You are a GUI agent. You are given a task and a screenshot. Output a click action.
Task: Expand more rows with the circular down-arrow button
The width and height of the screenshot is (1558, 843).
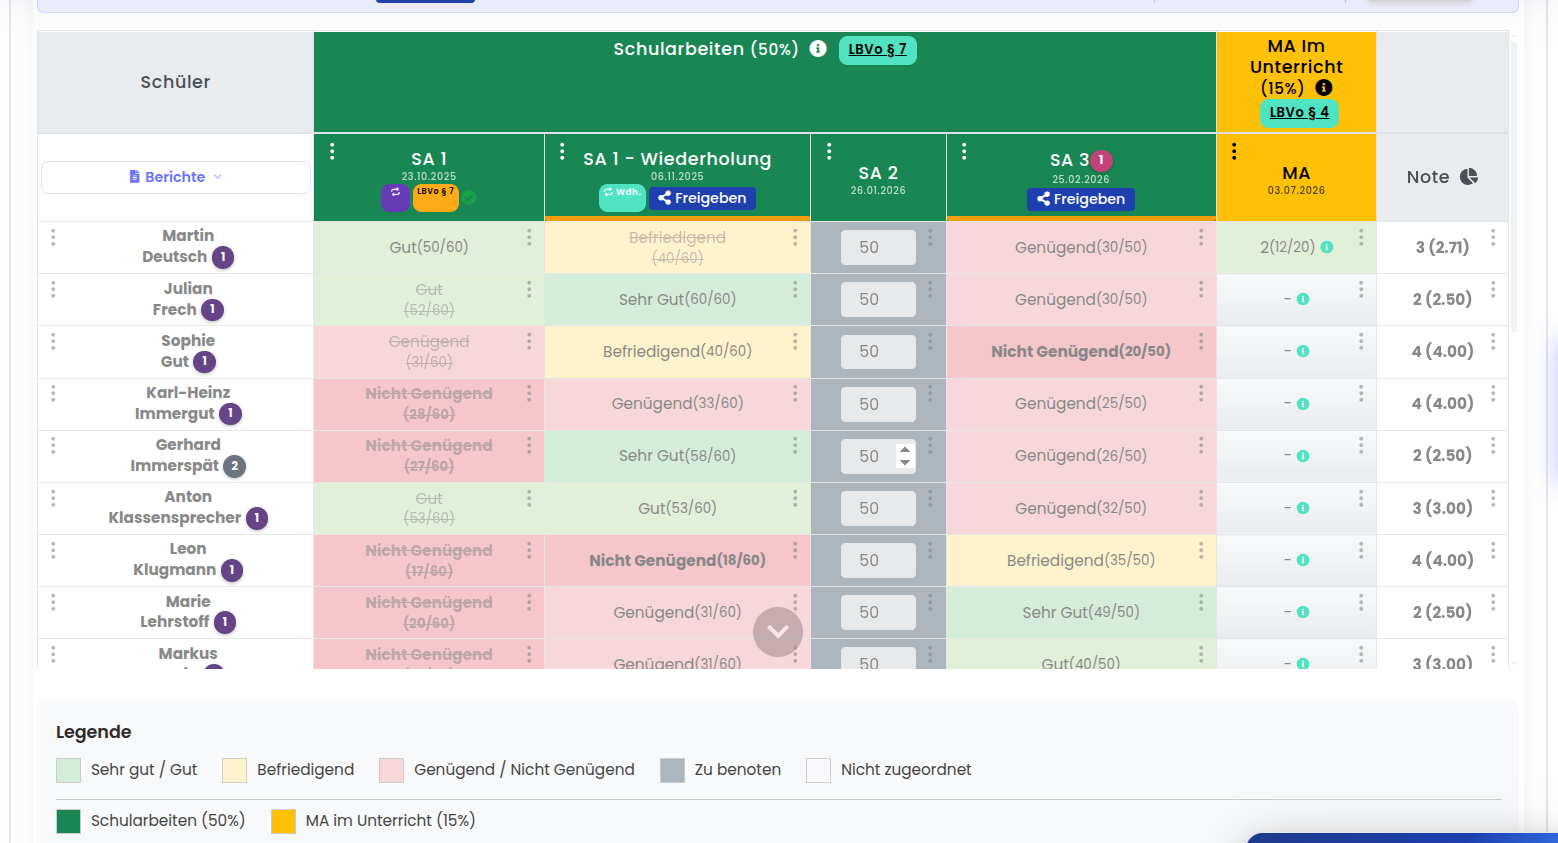(x=778, y=631)
